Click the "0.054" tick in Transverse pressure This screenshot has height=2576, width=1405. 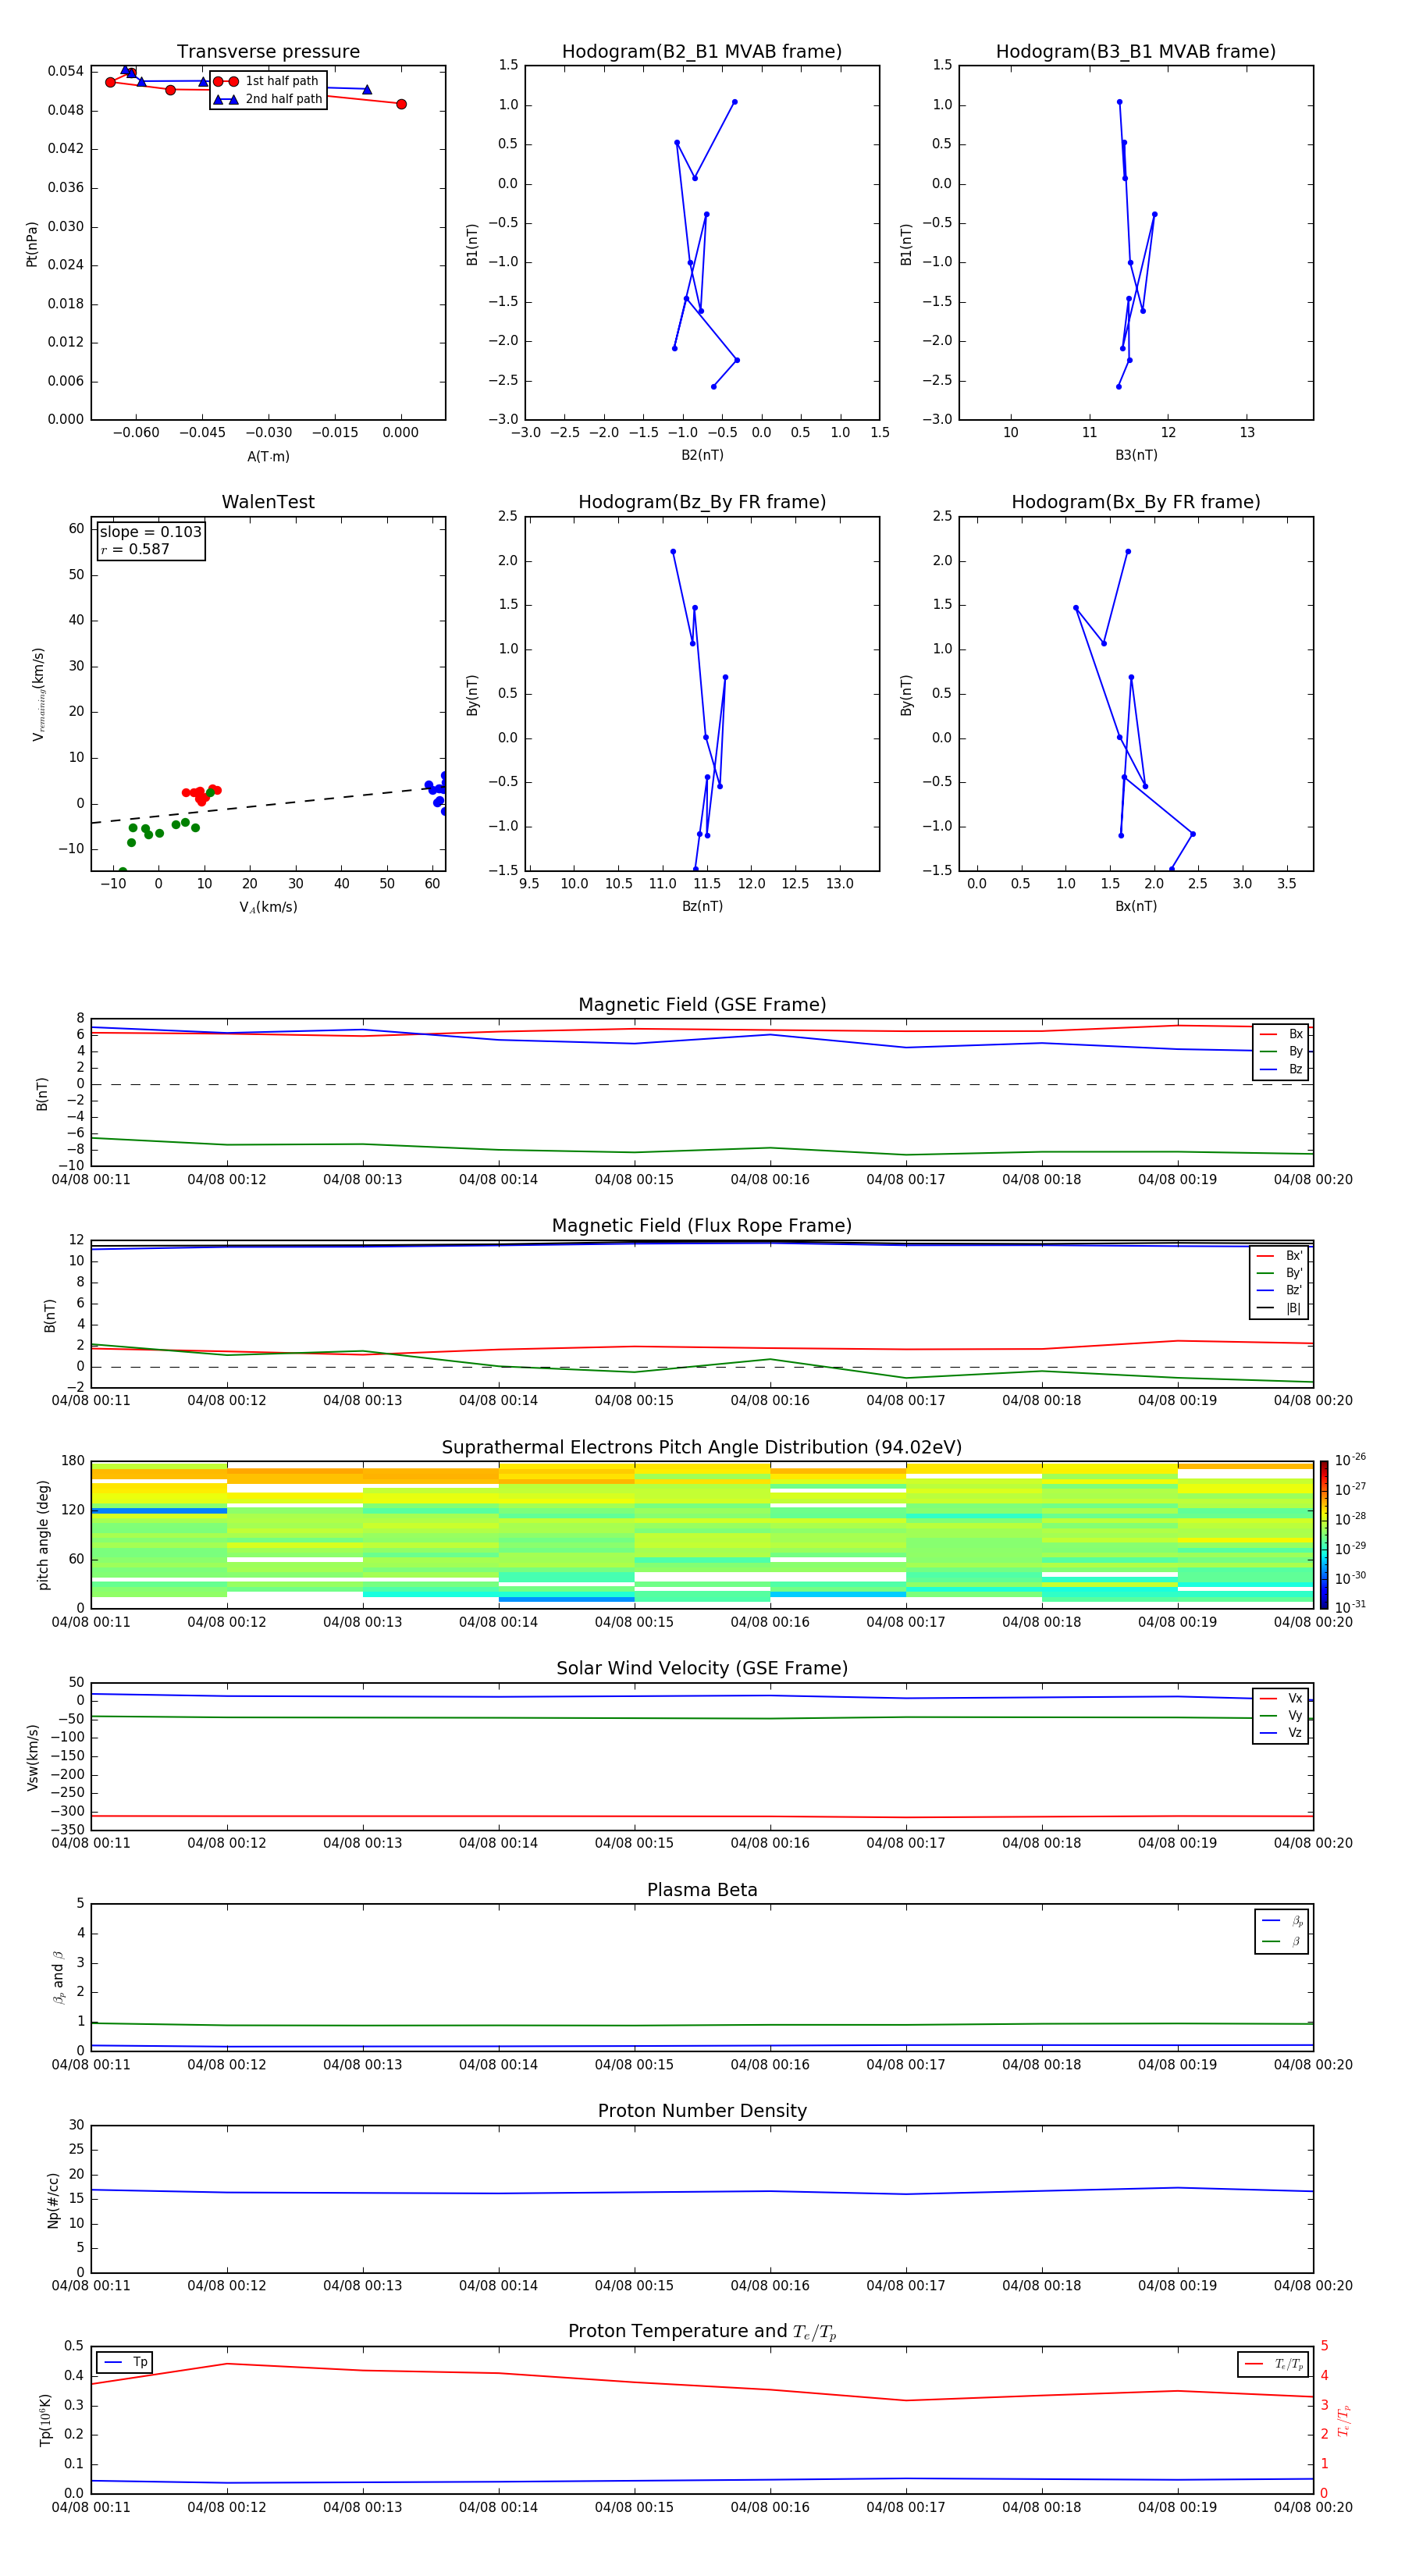tap(66, 71)
